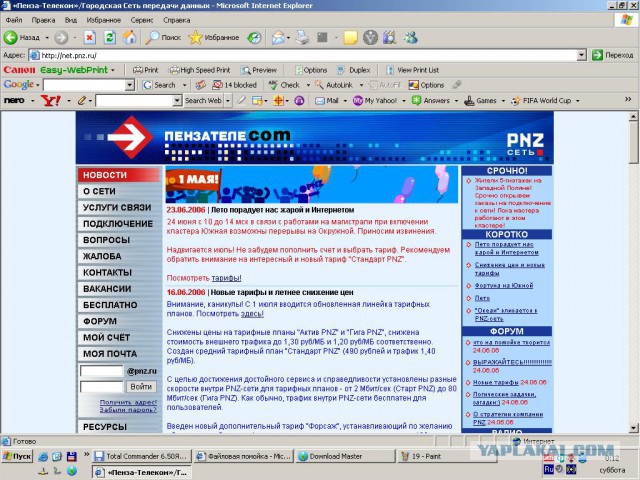This screenshot has height=480, width=640.
Task: Open the Пуск Start button
Action: click(x=17, y=456)
